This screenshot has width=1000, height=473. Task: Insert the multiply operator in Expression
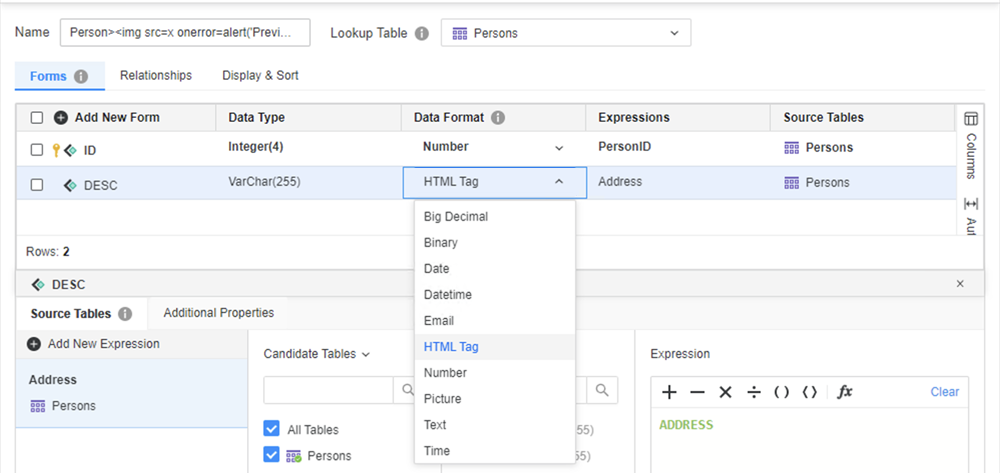(x=726, y=392)
